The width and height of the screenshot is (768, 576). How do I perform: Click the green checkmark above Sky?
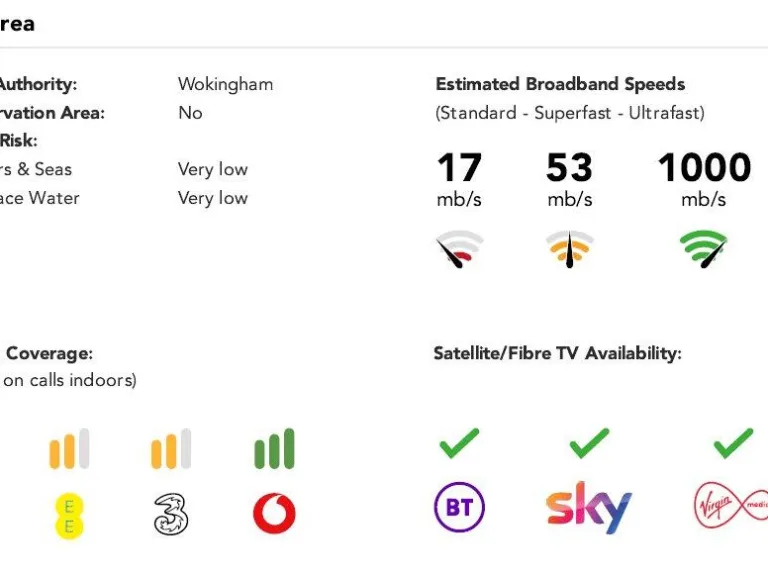pos(589,442)
